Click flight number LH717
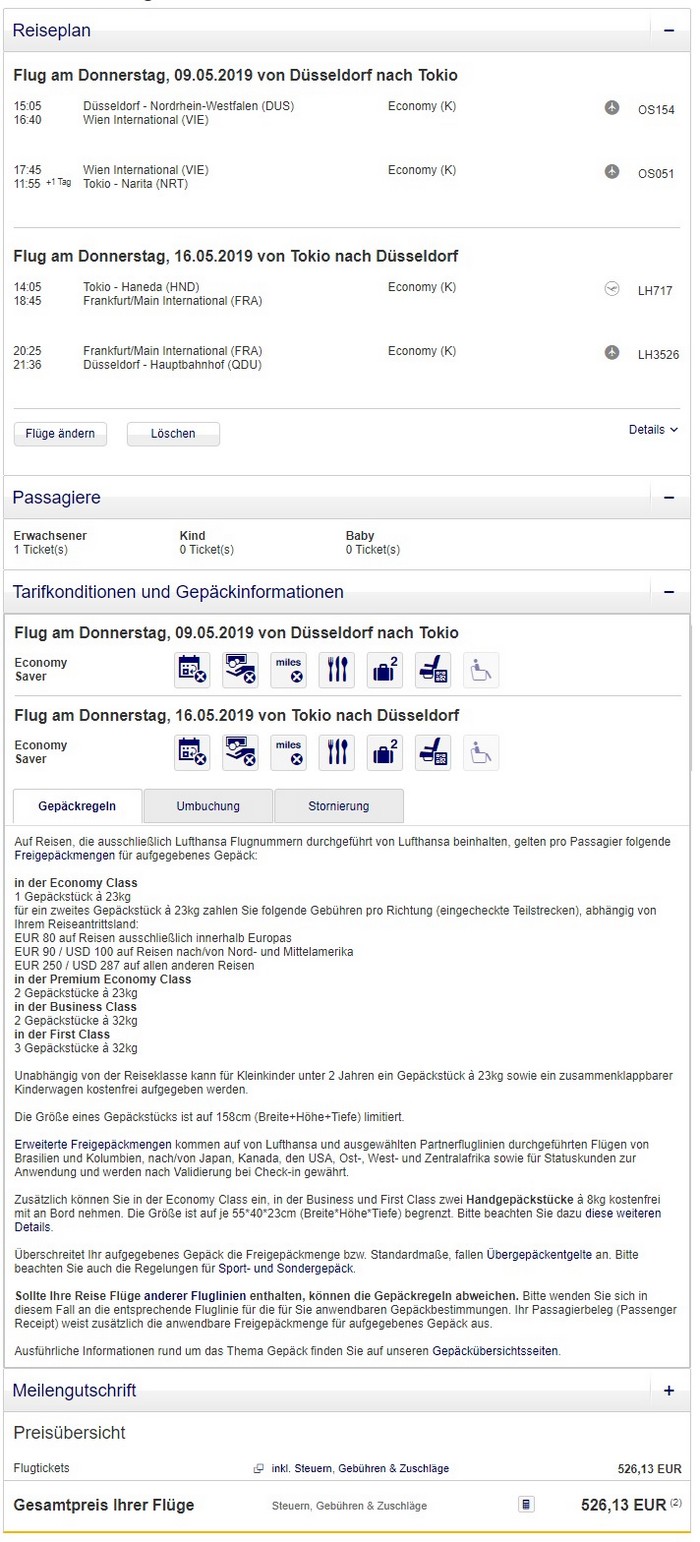700x1542 pixels. tap(656, 291)
